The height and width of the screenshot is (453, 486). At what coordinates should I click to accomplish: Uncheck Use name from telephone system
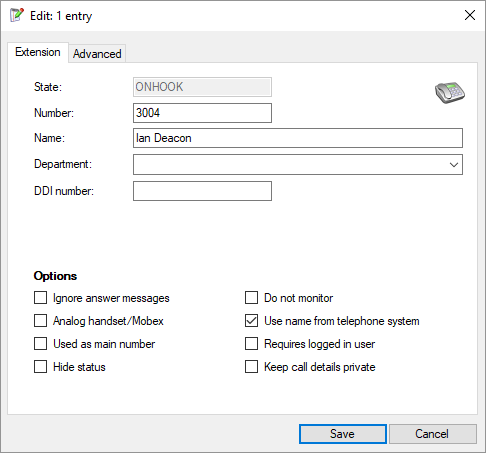click(x=251, y=321)
